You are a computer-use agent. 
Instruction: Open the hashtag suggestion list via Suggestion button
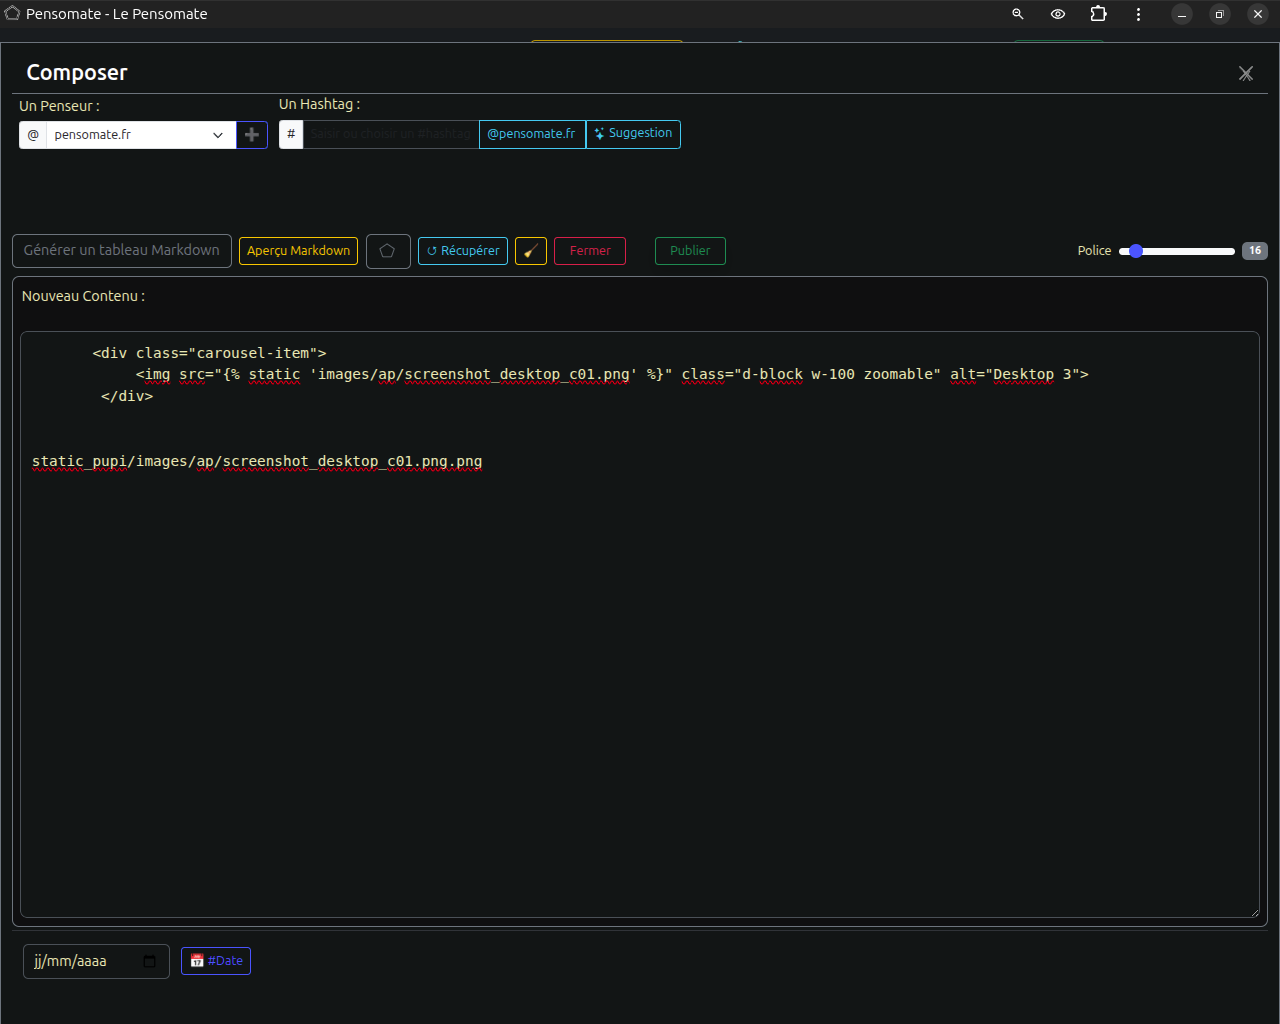[633, 134]
